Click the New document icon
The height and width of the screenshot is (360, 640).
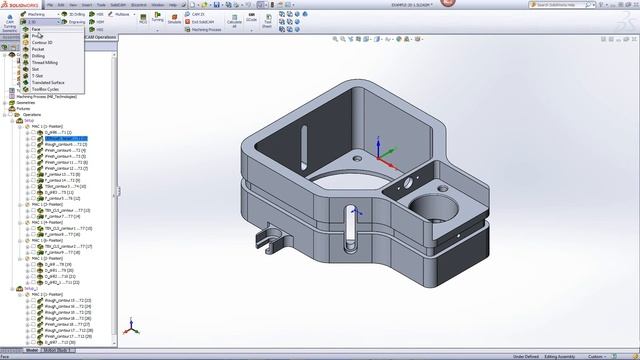192,5
